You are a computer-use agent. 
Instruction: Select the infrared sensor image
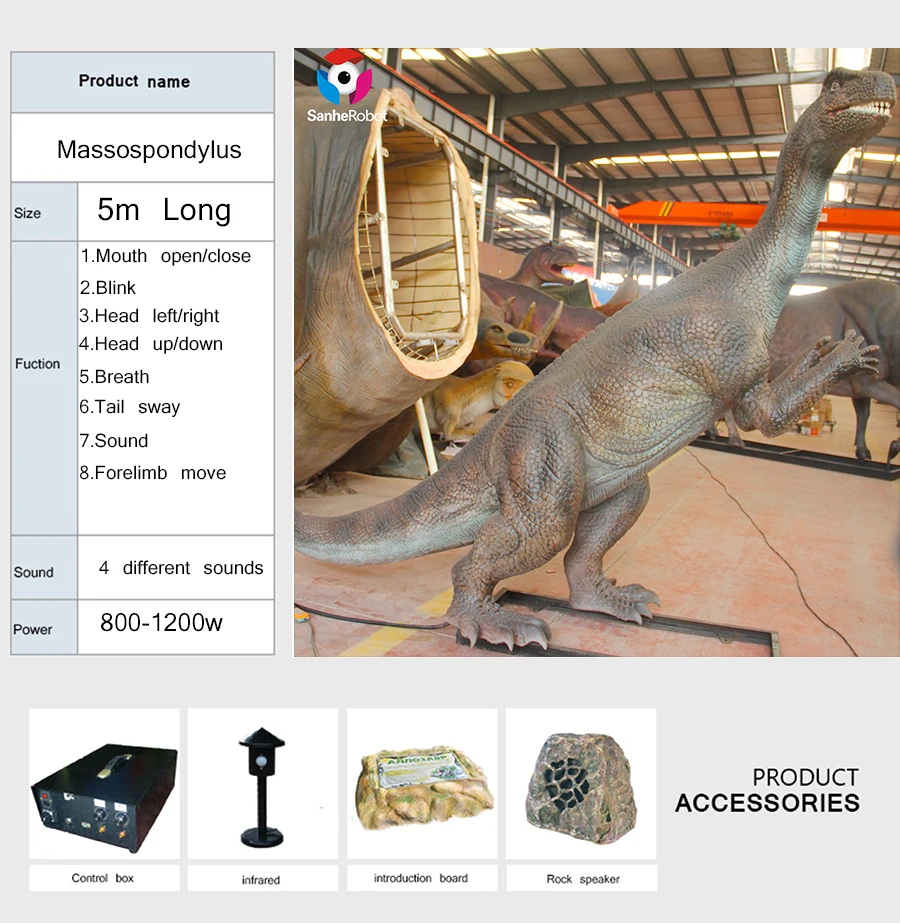(x=262, y=784)
